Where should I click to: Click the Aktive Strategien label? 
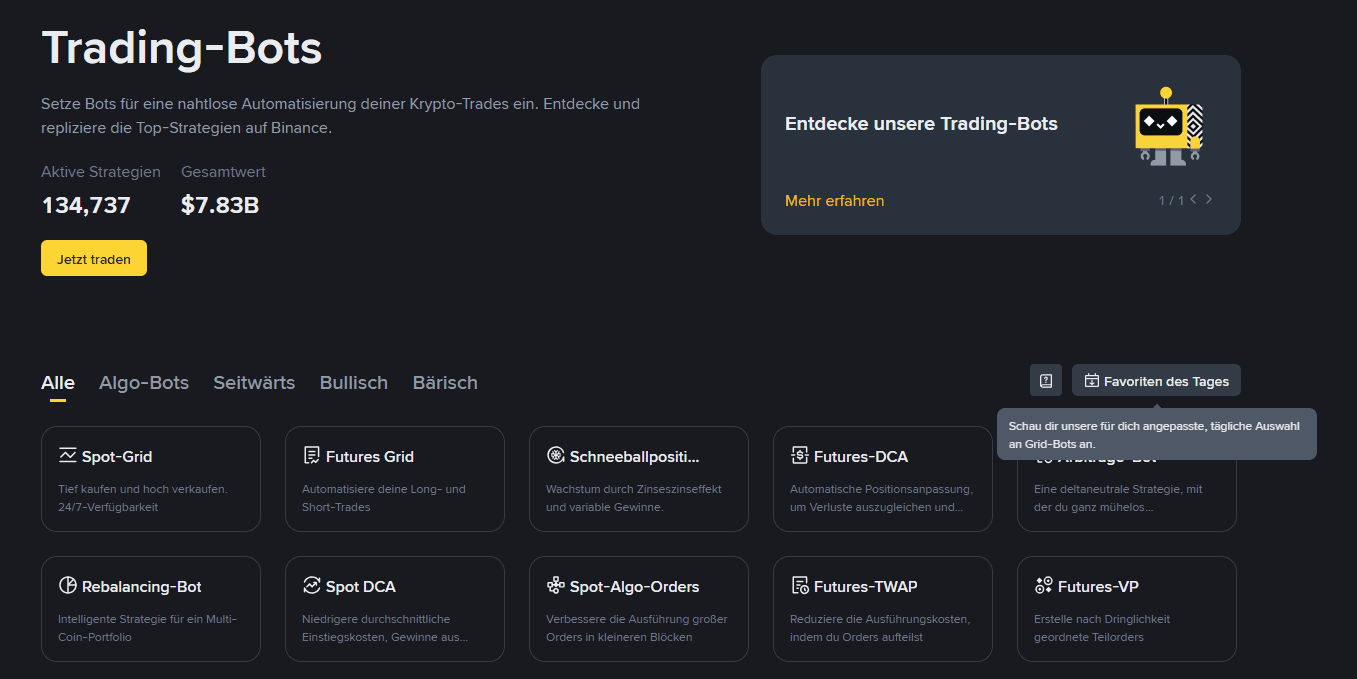(101, 172)
